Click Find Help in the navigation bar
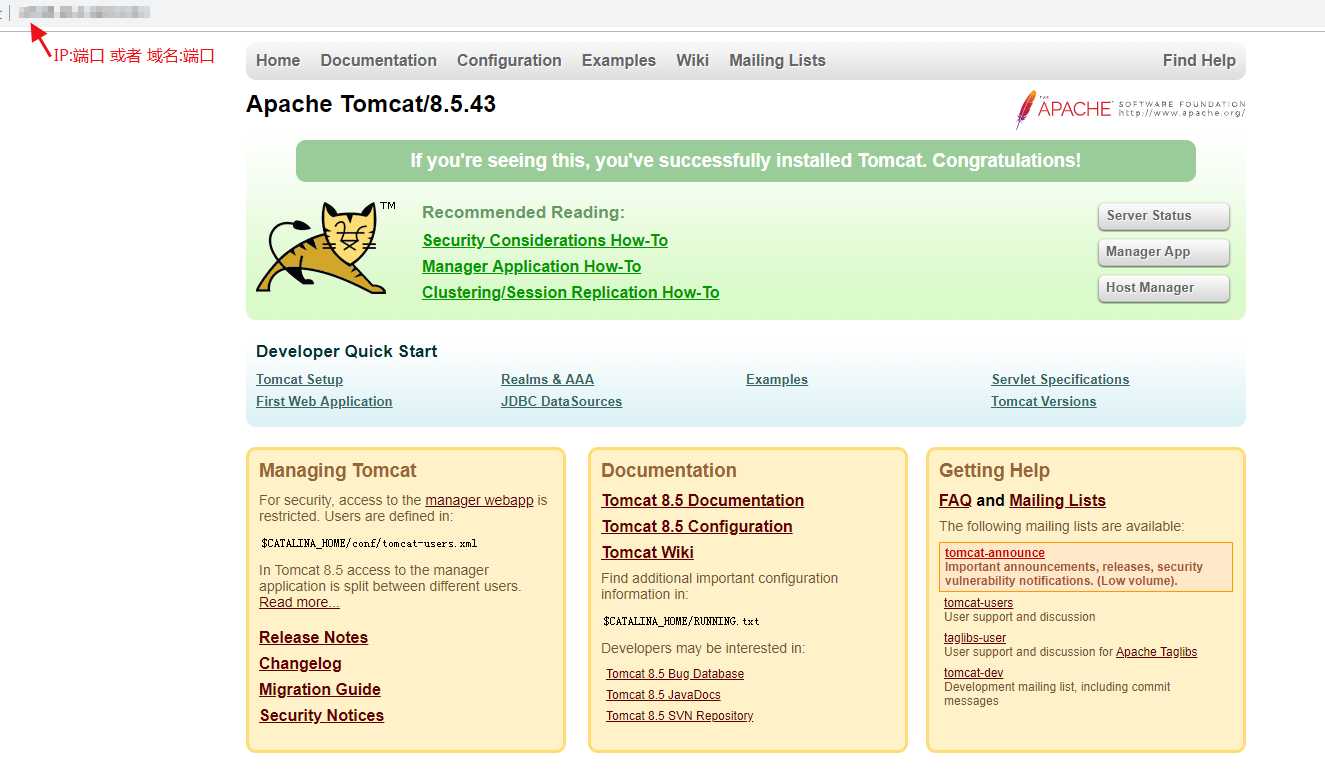Screen dimensions: 1325x780 coord(1199,60)
